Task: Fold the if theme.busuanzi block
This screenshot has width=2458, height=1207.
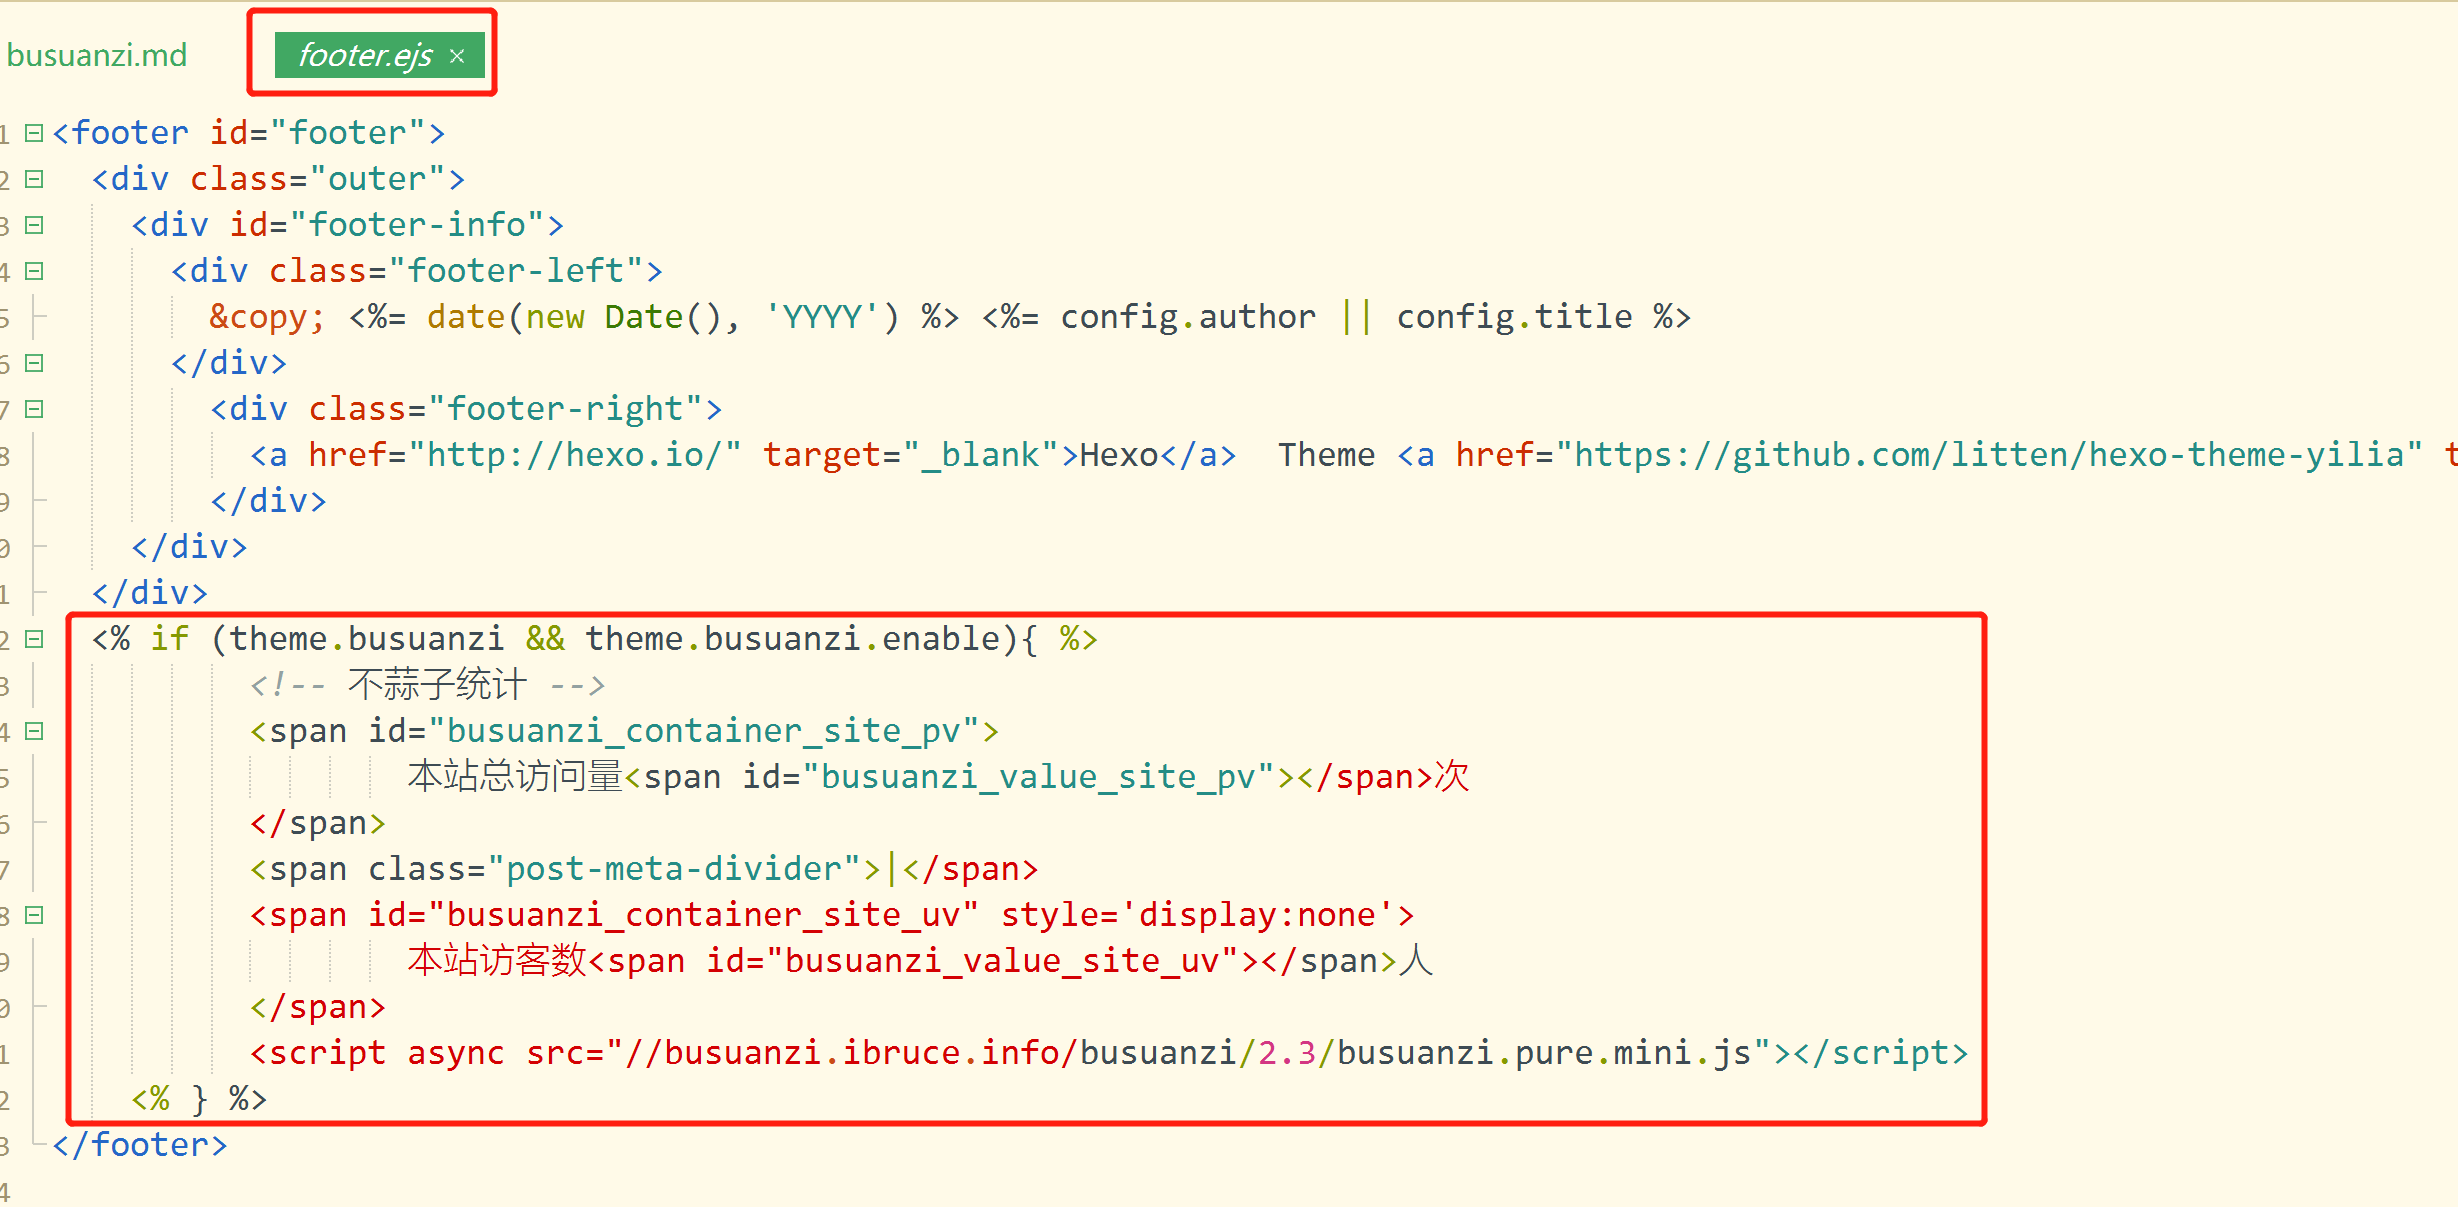Action: [x=34, y=639]
